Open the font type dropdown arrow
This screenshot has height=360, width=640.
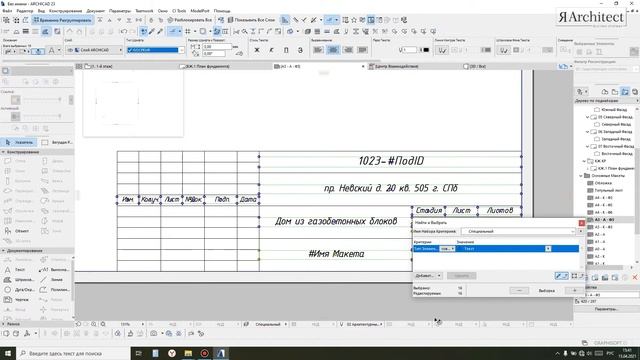[x=182, y=50]
